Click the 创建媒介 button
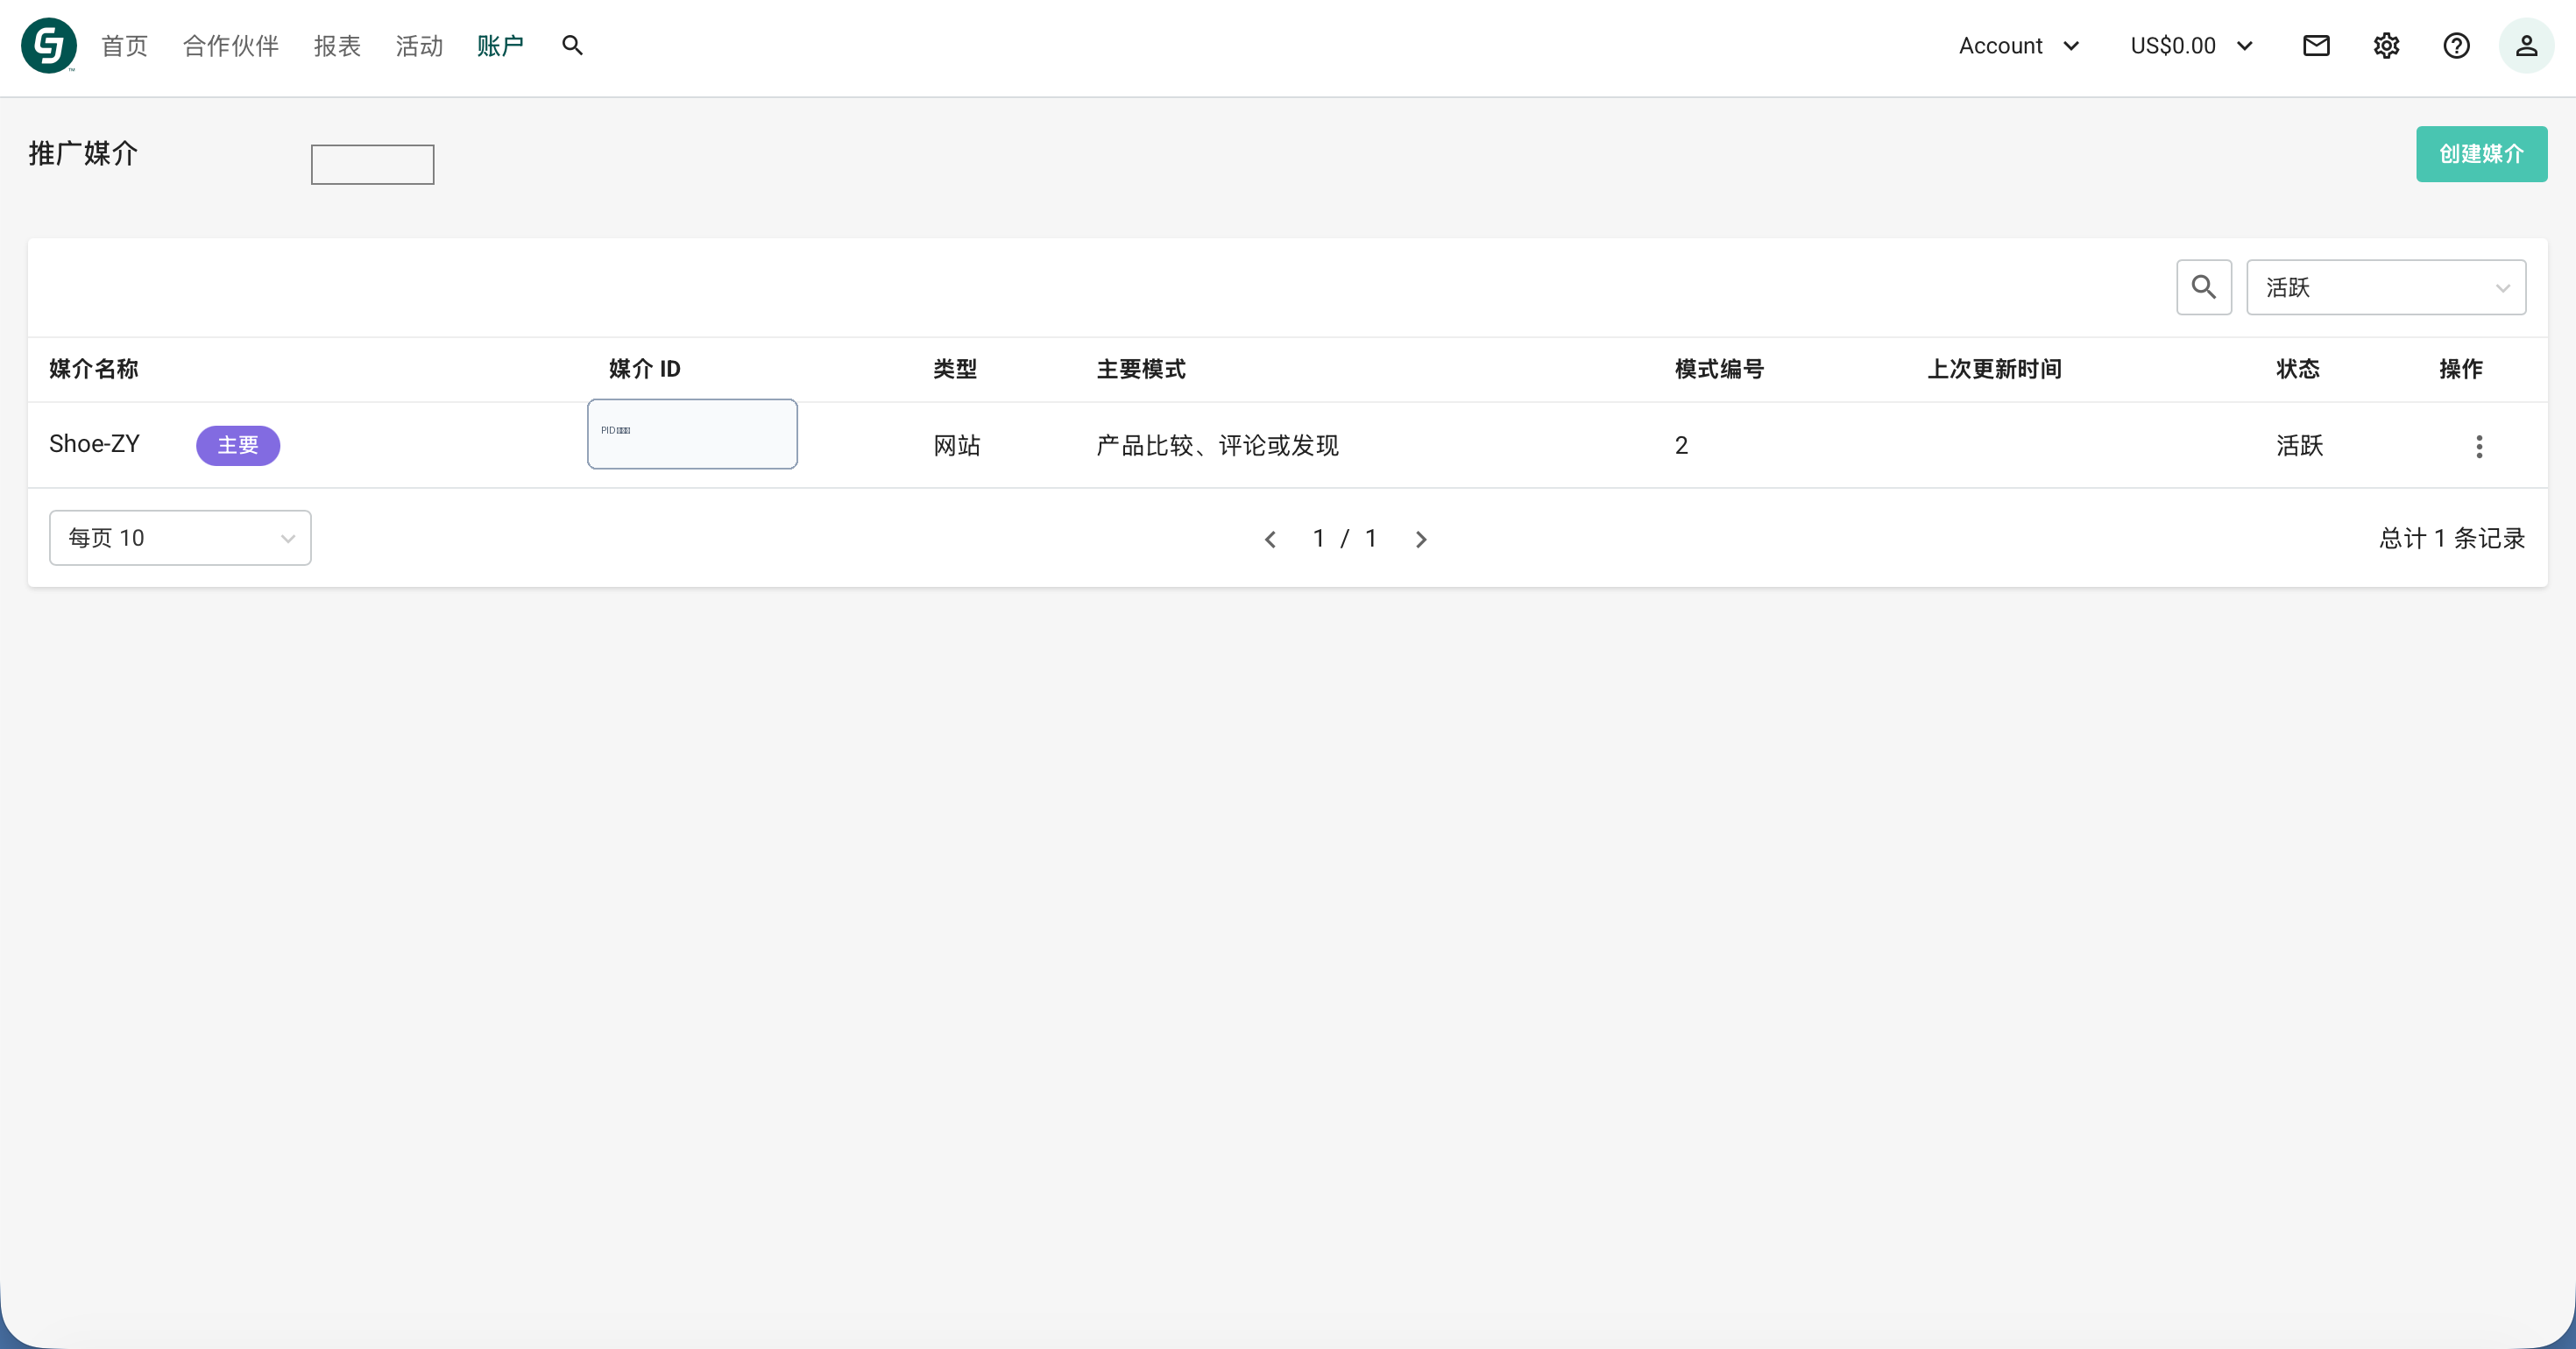Image resolution: width=2576 pixels, height=1349 pixels. [x=2481, y=154]
